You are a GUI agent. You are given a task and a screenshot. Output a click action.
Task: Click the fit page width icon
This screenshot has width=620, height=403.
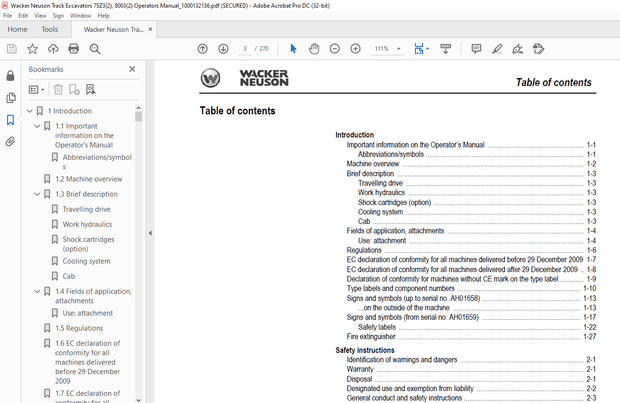[419, 49]
